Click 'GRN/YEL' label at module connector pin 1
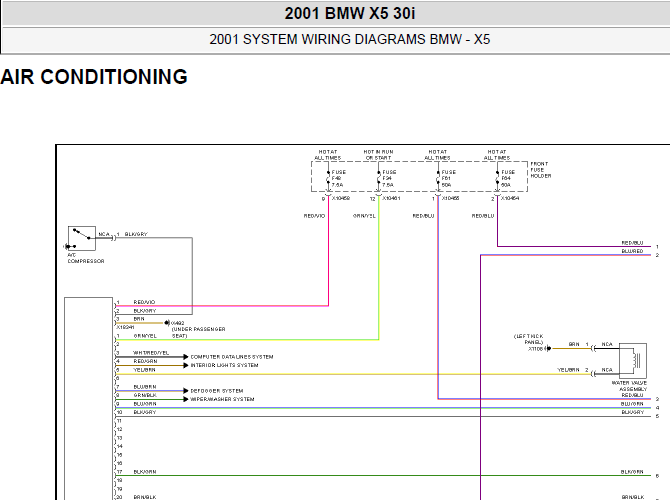 pyautogui.click(x=145, y=336)
